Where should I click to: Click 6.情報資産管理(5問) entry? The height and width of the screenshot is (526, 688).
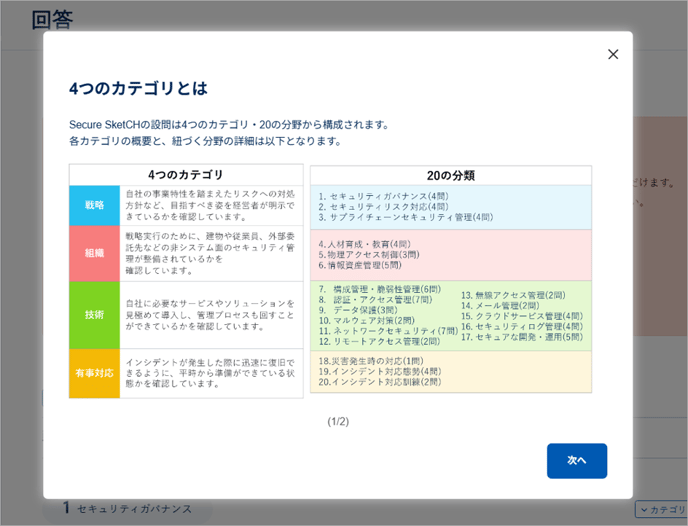[x=360, y=265]
